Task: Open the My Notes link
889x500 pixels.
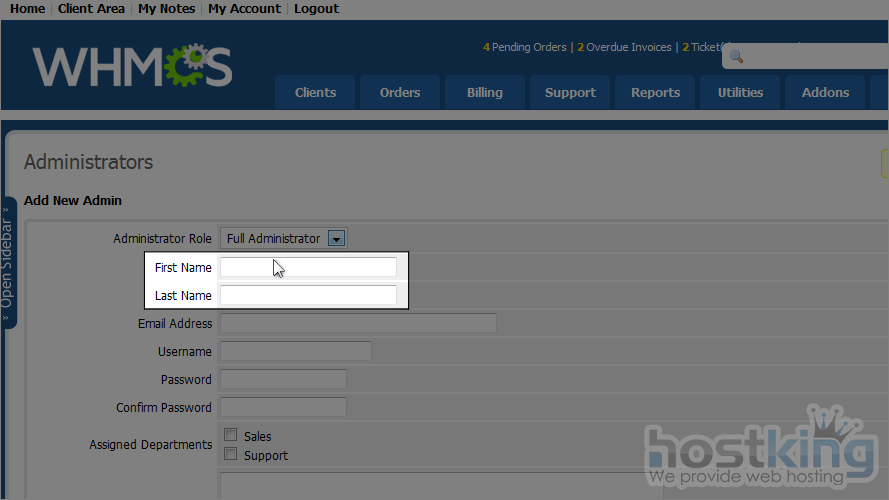Action: point(166,9)
